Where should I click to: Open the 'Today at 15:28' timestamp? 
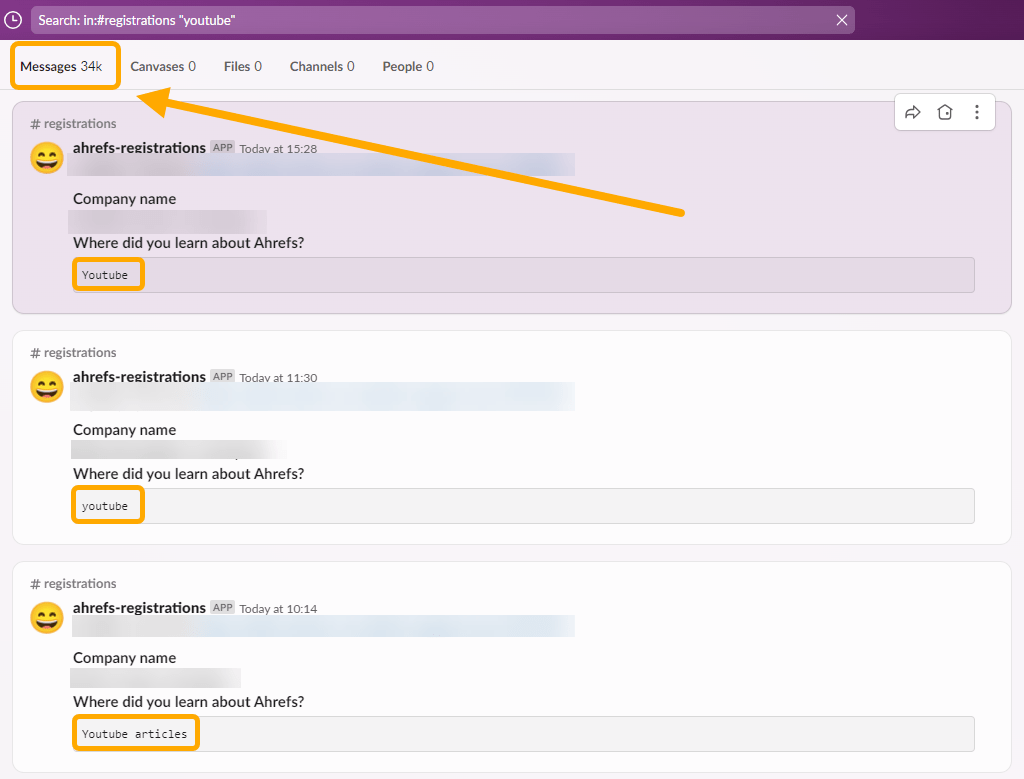[x=278, y=149]
